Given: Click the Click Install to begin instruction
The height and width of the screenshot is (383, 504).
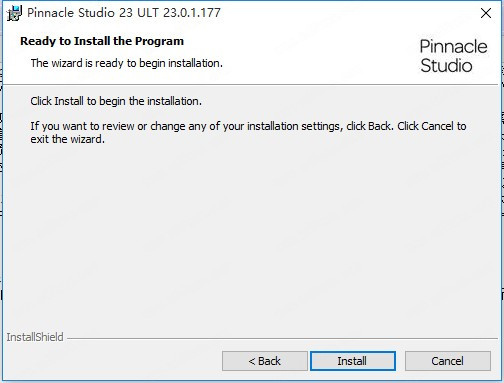Looking at the screenshot, I should [116, 101].
